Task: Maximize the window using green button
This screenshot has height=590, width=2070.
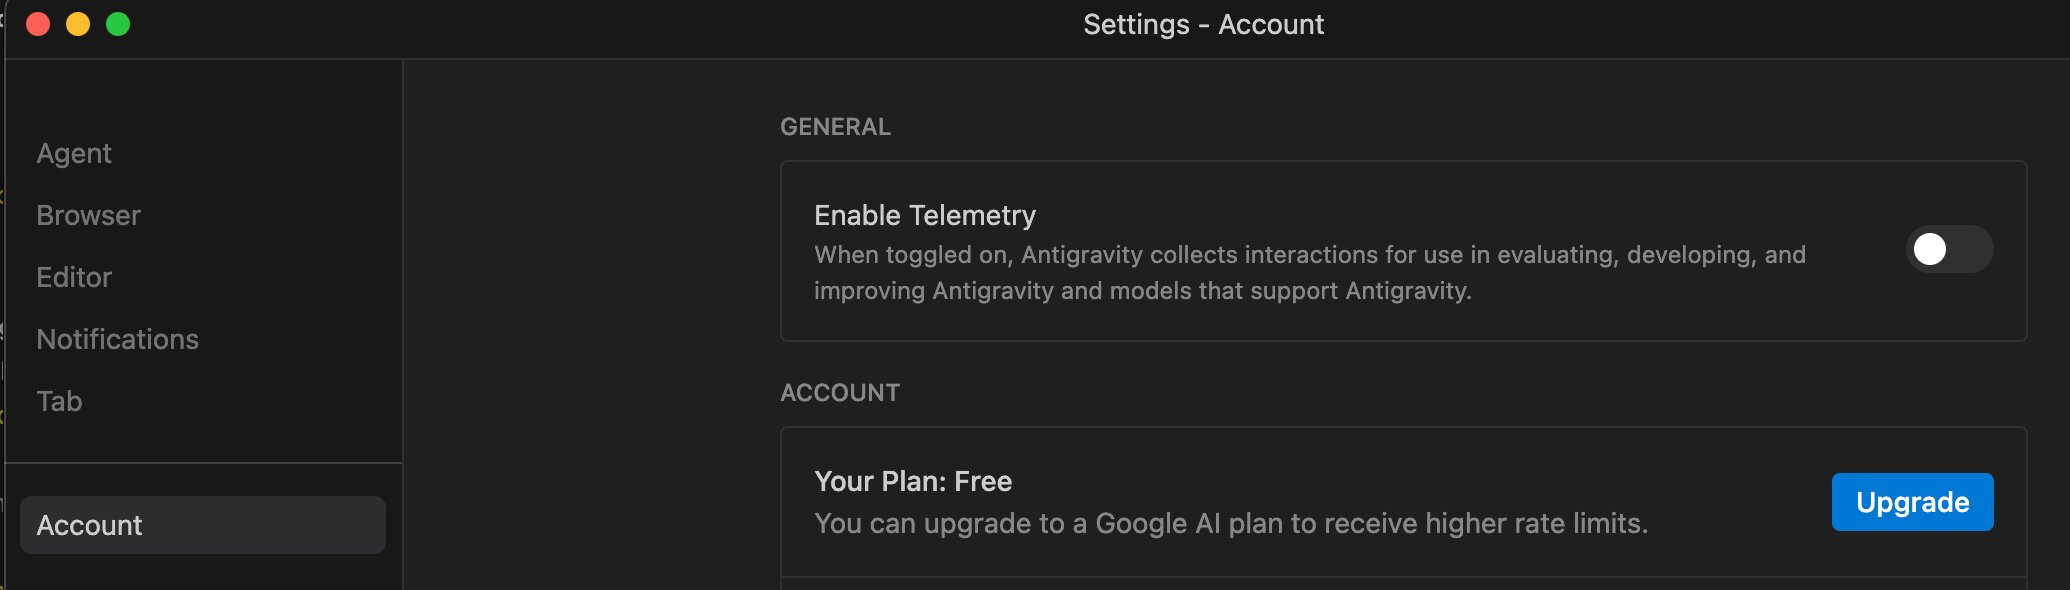Action: [x=118, y=24]
